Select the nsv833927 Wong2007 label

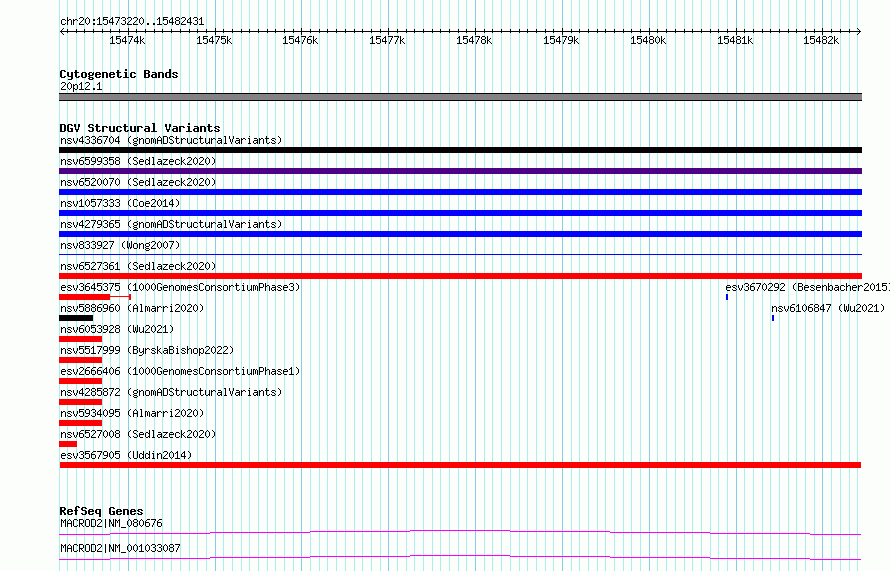point(120,245)
